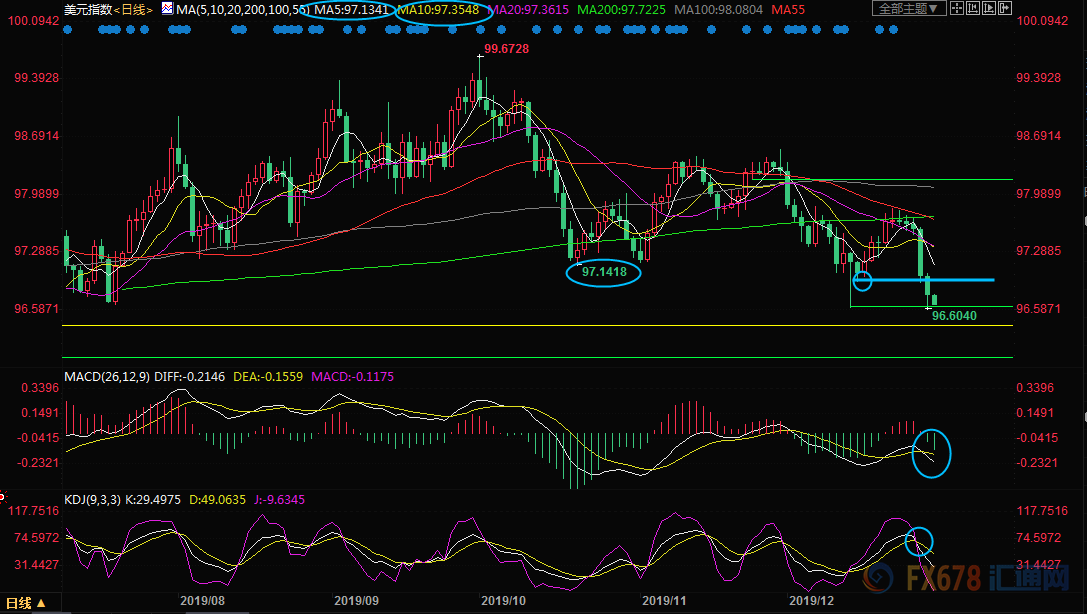This screenshot has height=614, width=1087.
Task: Click the MACD(26,12,9) indicator label
Action: pos(107,376)
